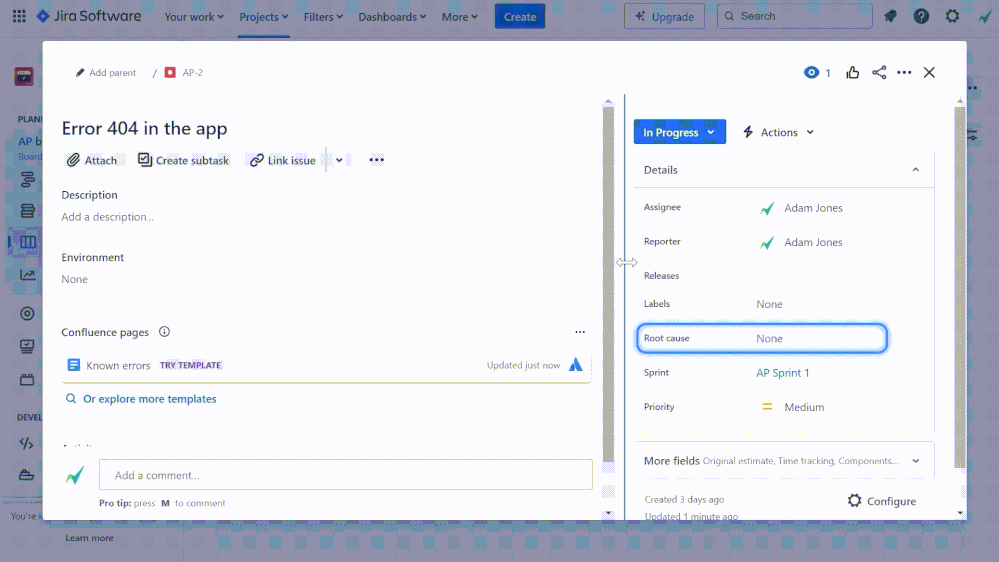Click Create subtask
The width and height of the screenshot is (999, 562).
tap(183, 161)
